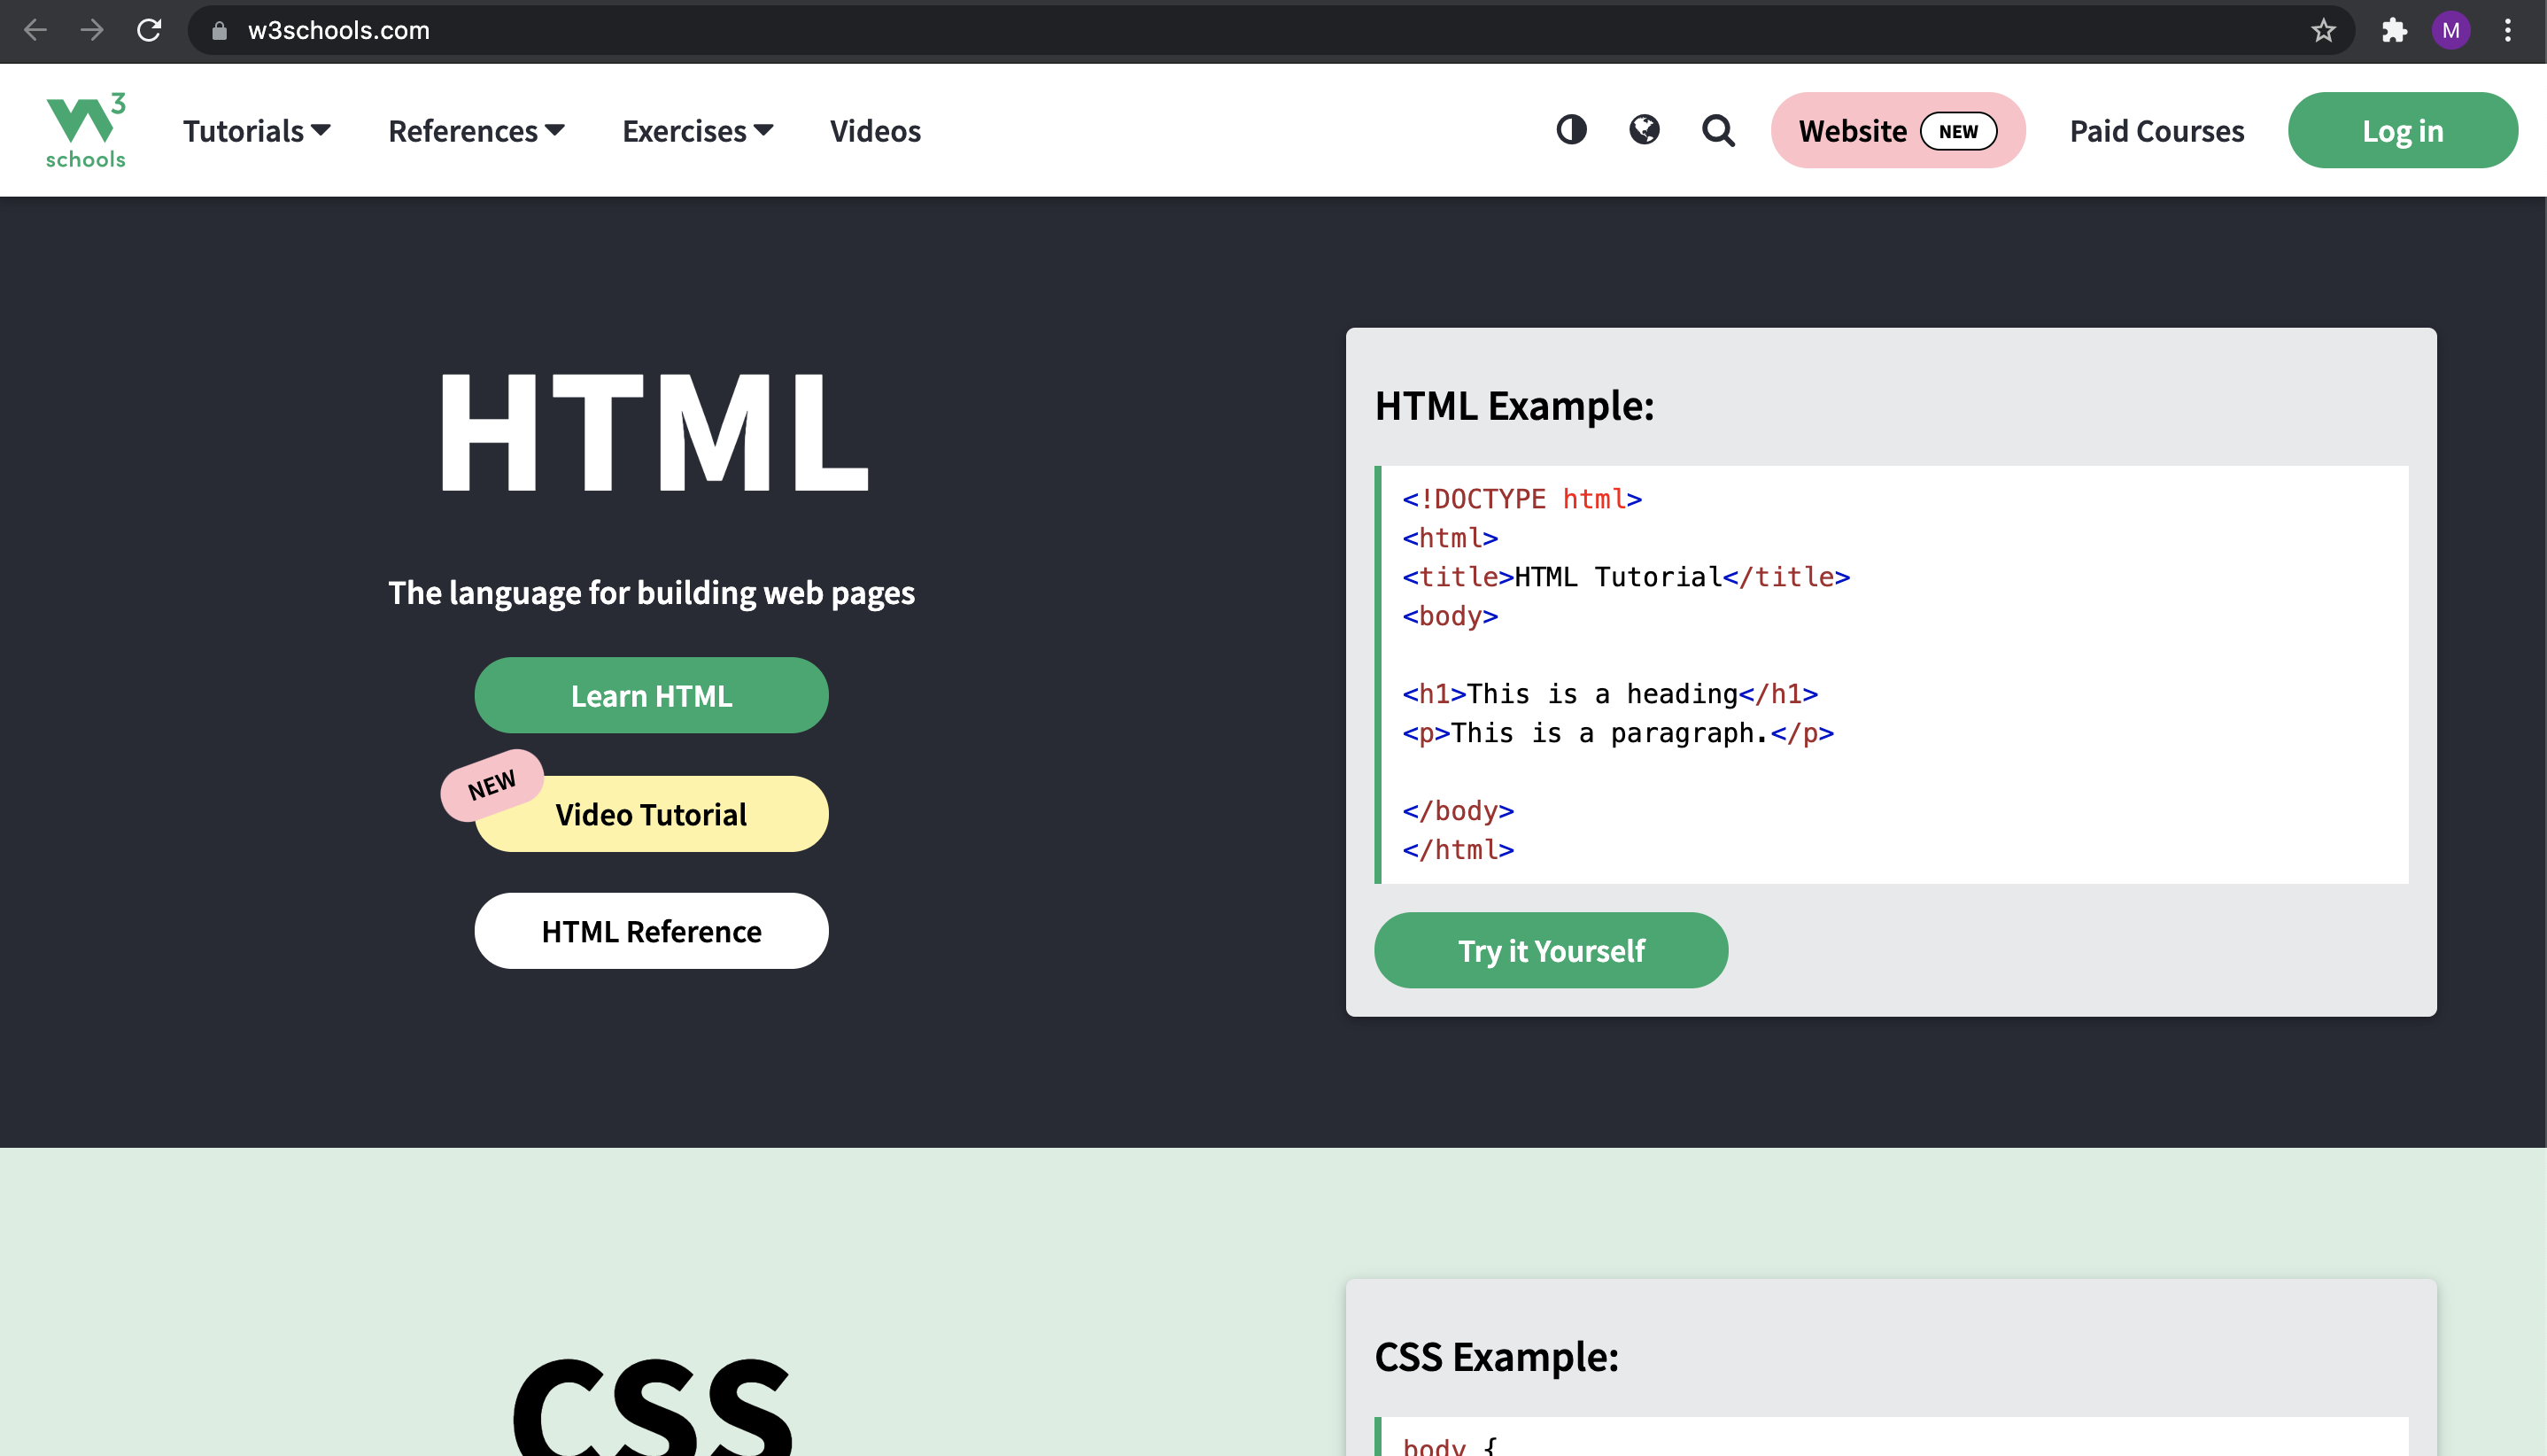The height and width of the screenshot is (1456, 2547).
Task: Click the Try it Yourself button
Action: [1551, 950]
